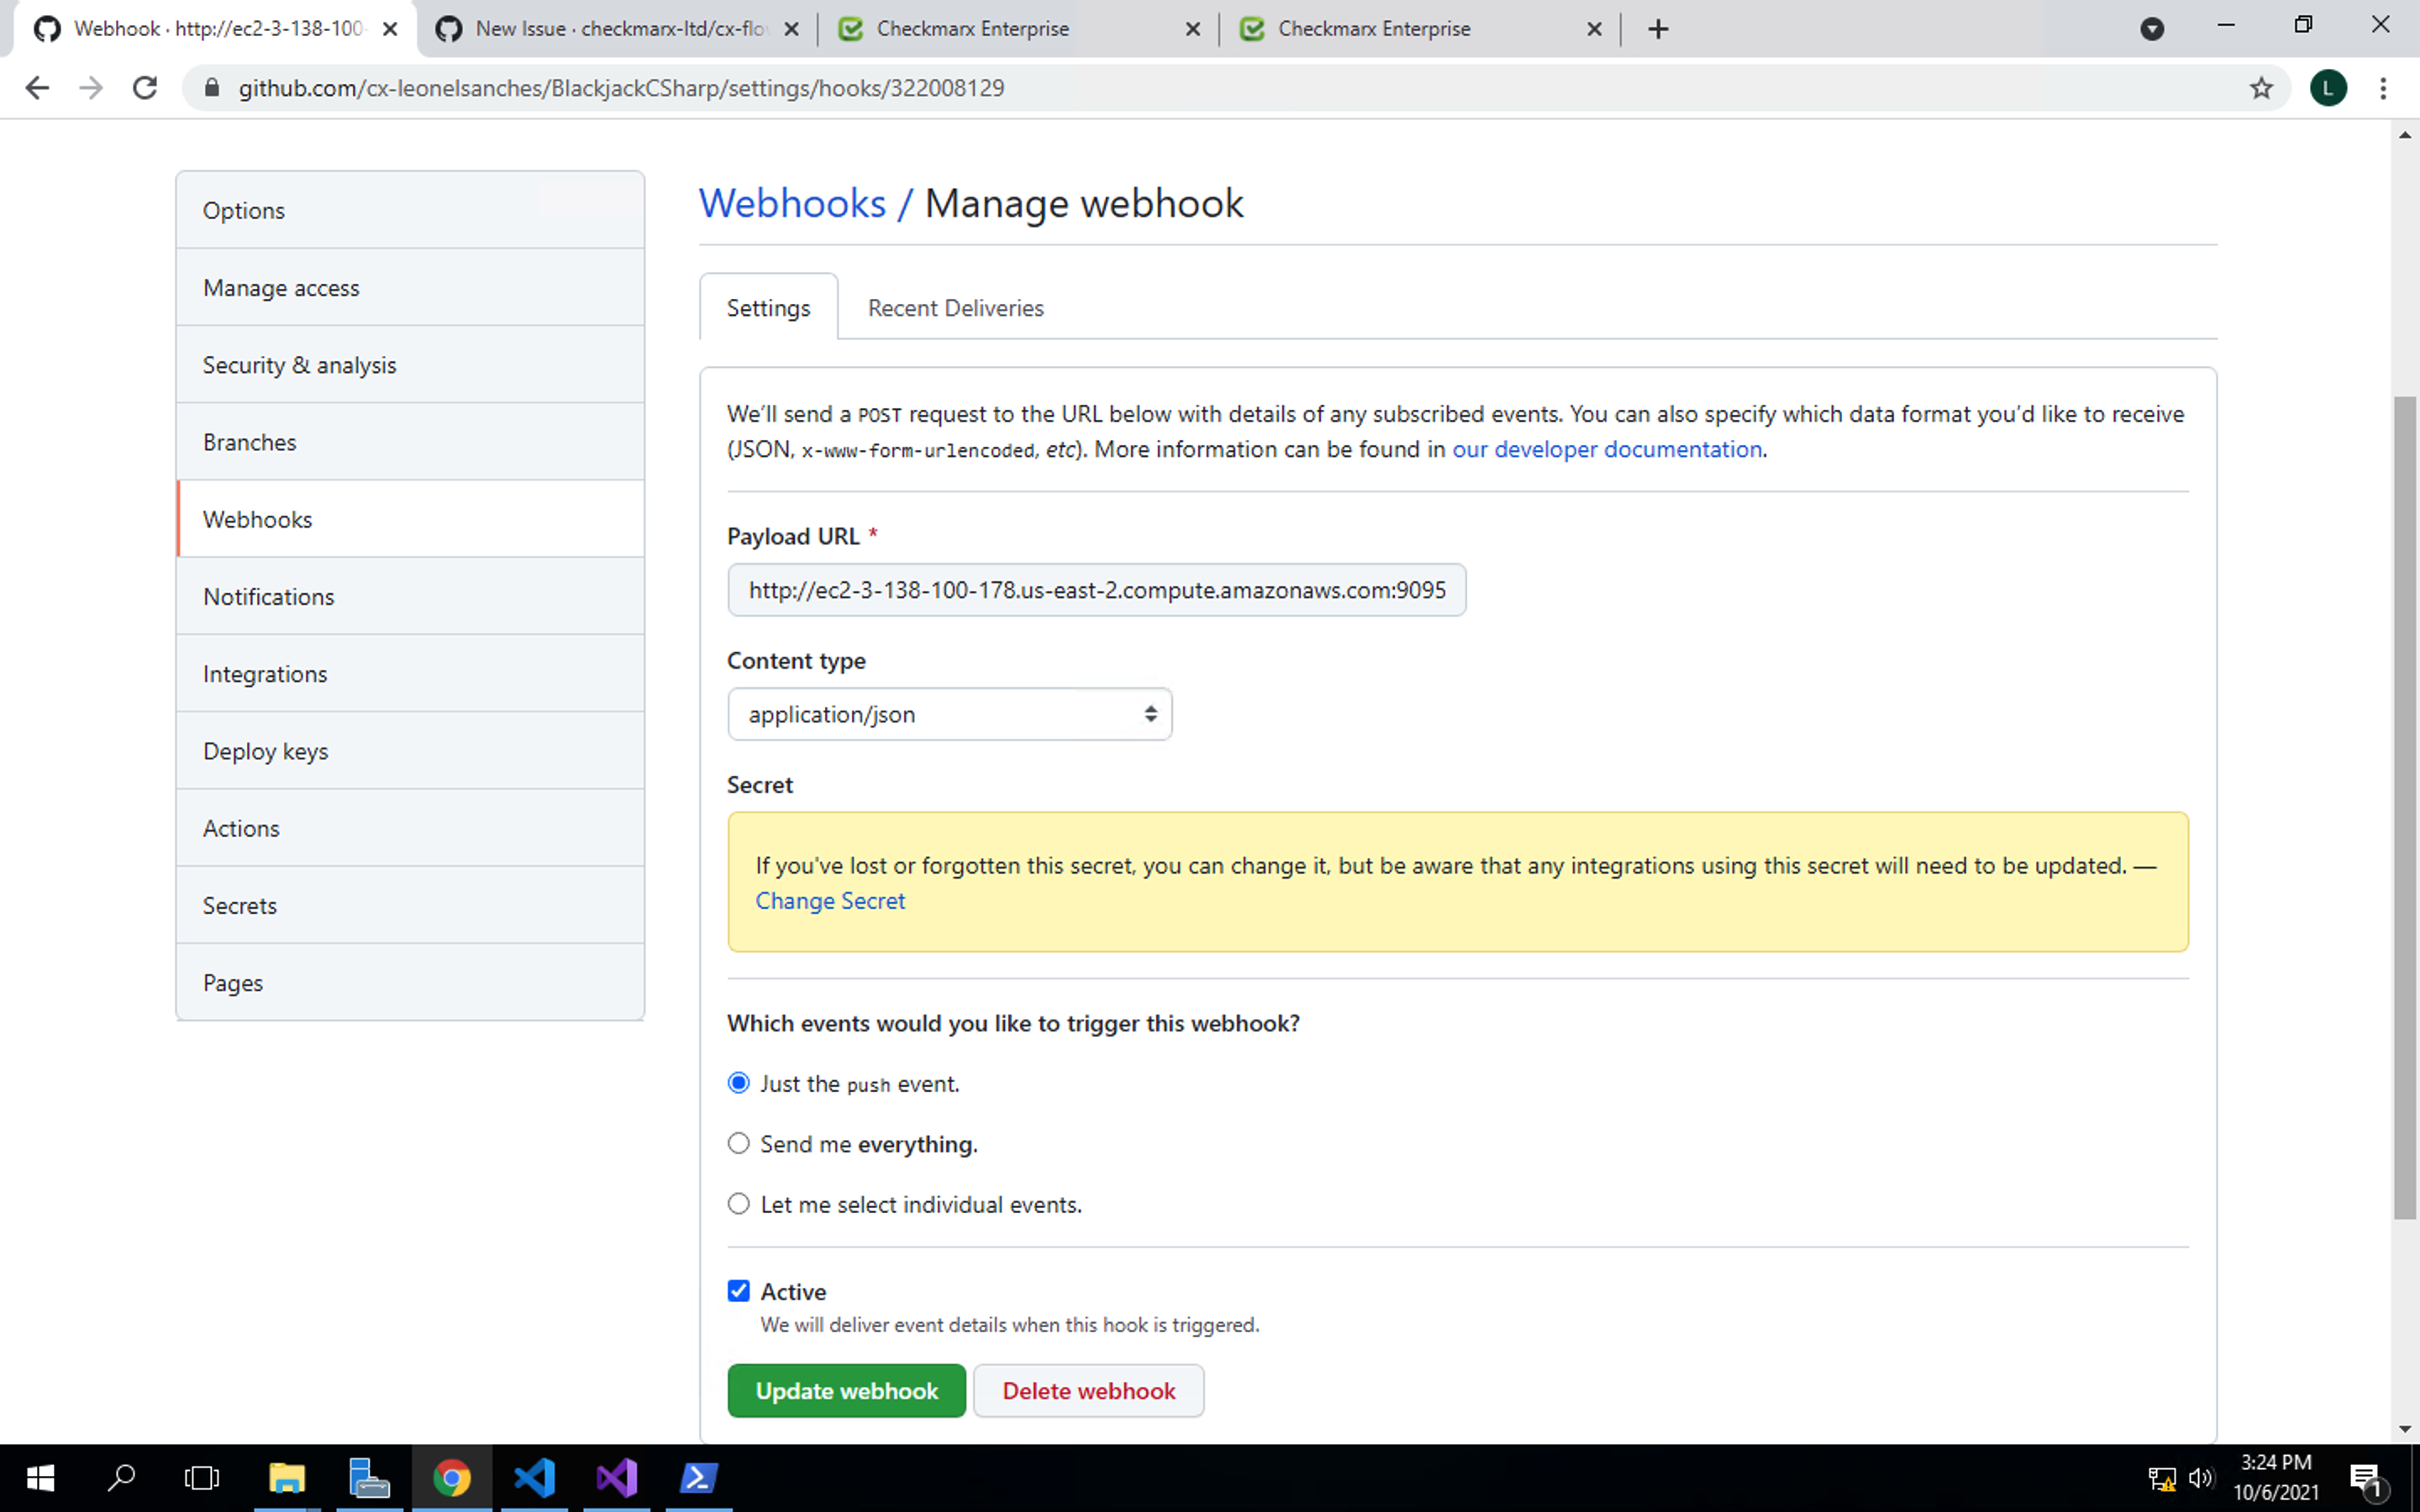The width and height of the screenshot is (2420, 1512).
Task: Click the Change Secret link
Action: pos(830,901)
